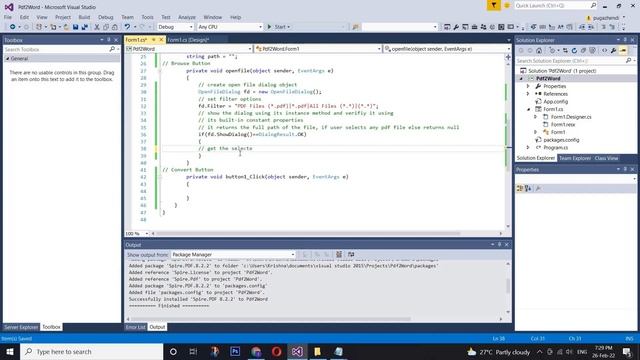The height and width of the screenshot is (360, 640).
Task: Click the Categorized icon in Properties panel
Action: tap(520, 188)
